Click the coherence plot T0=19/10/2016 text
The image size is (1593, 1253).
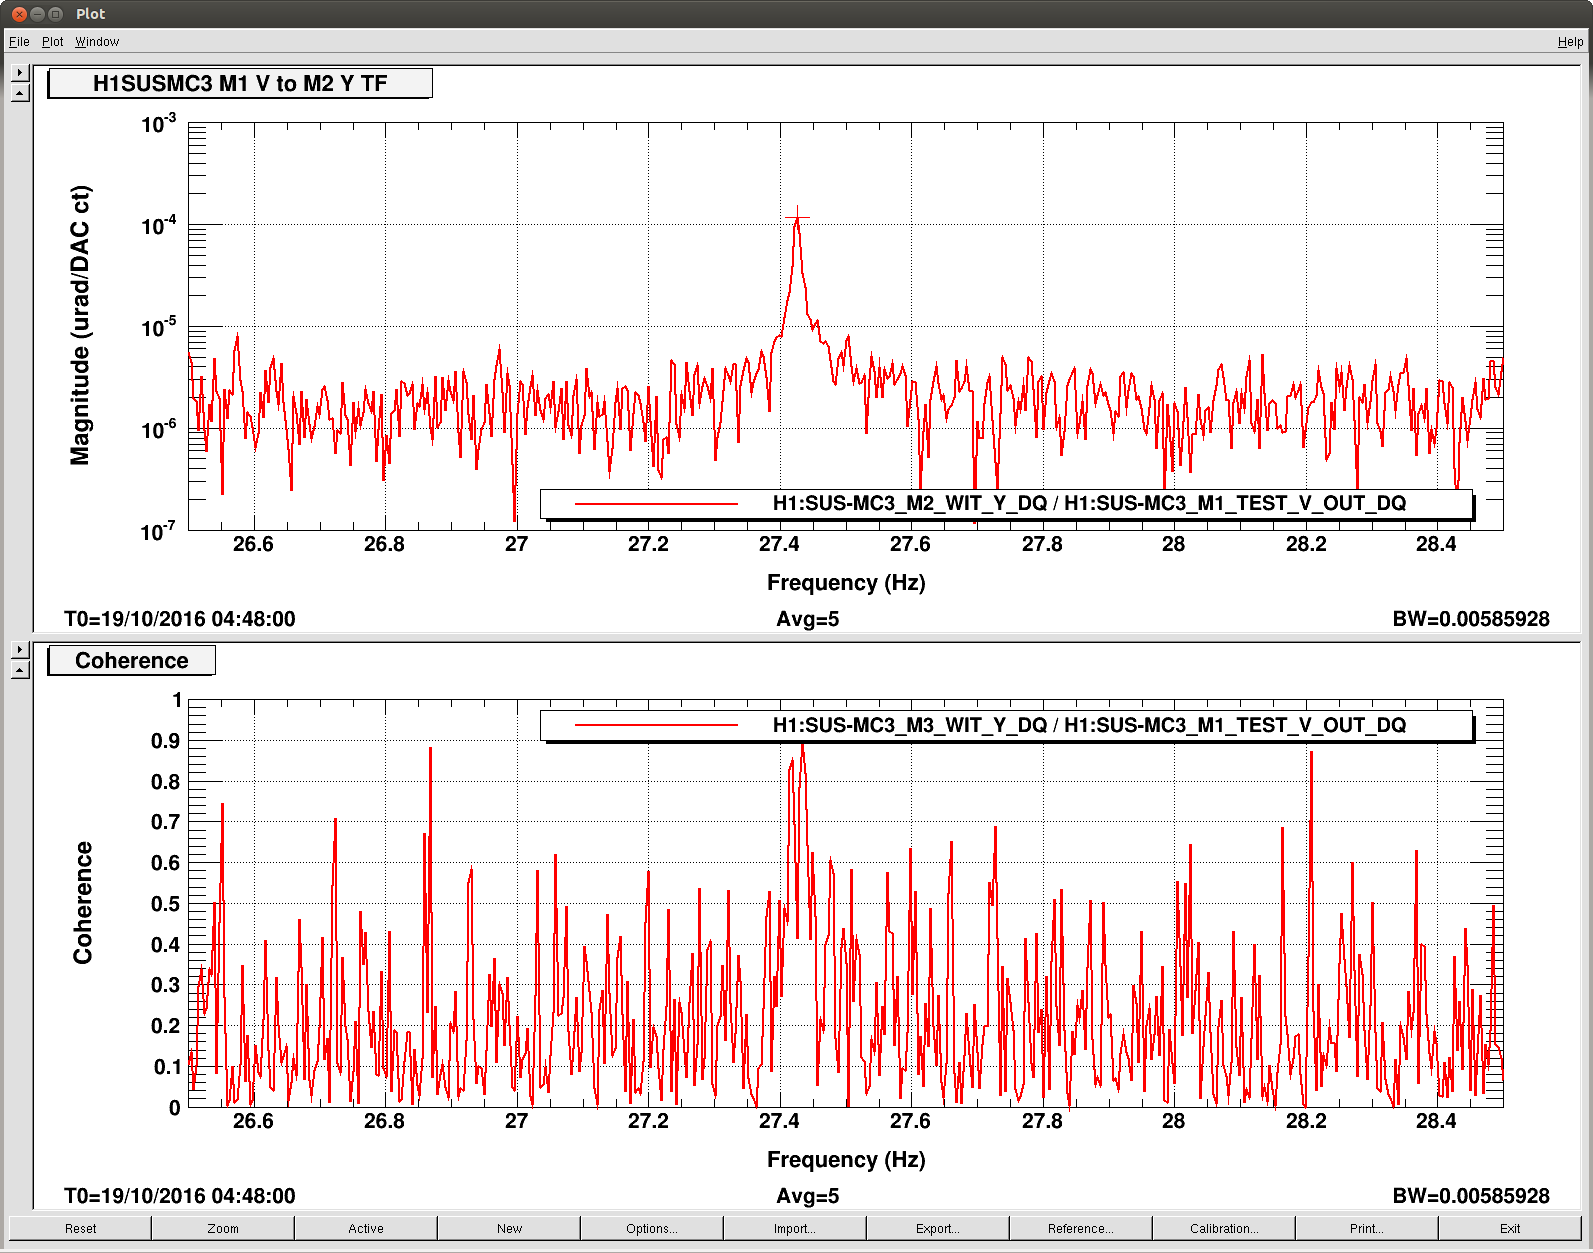pos(180,1196)
